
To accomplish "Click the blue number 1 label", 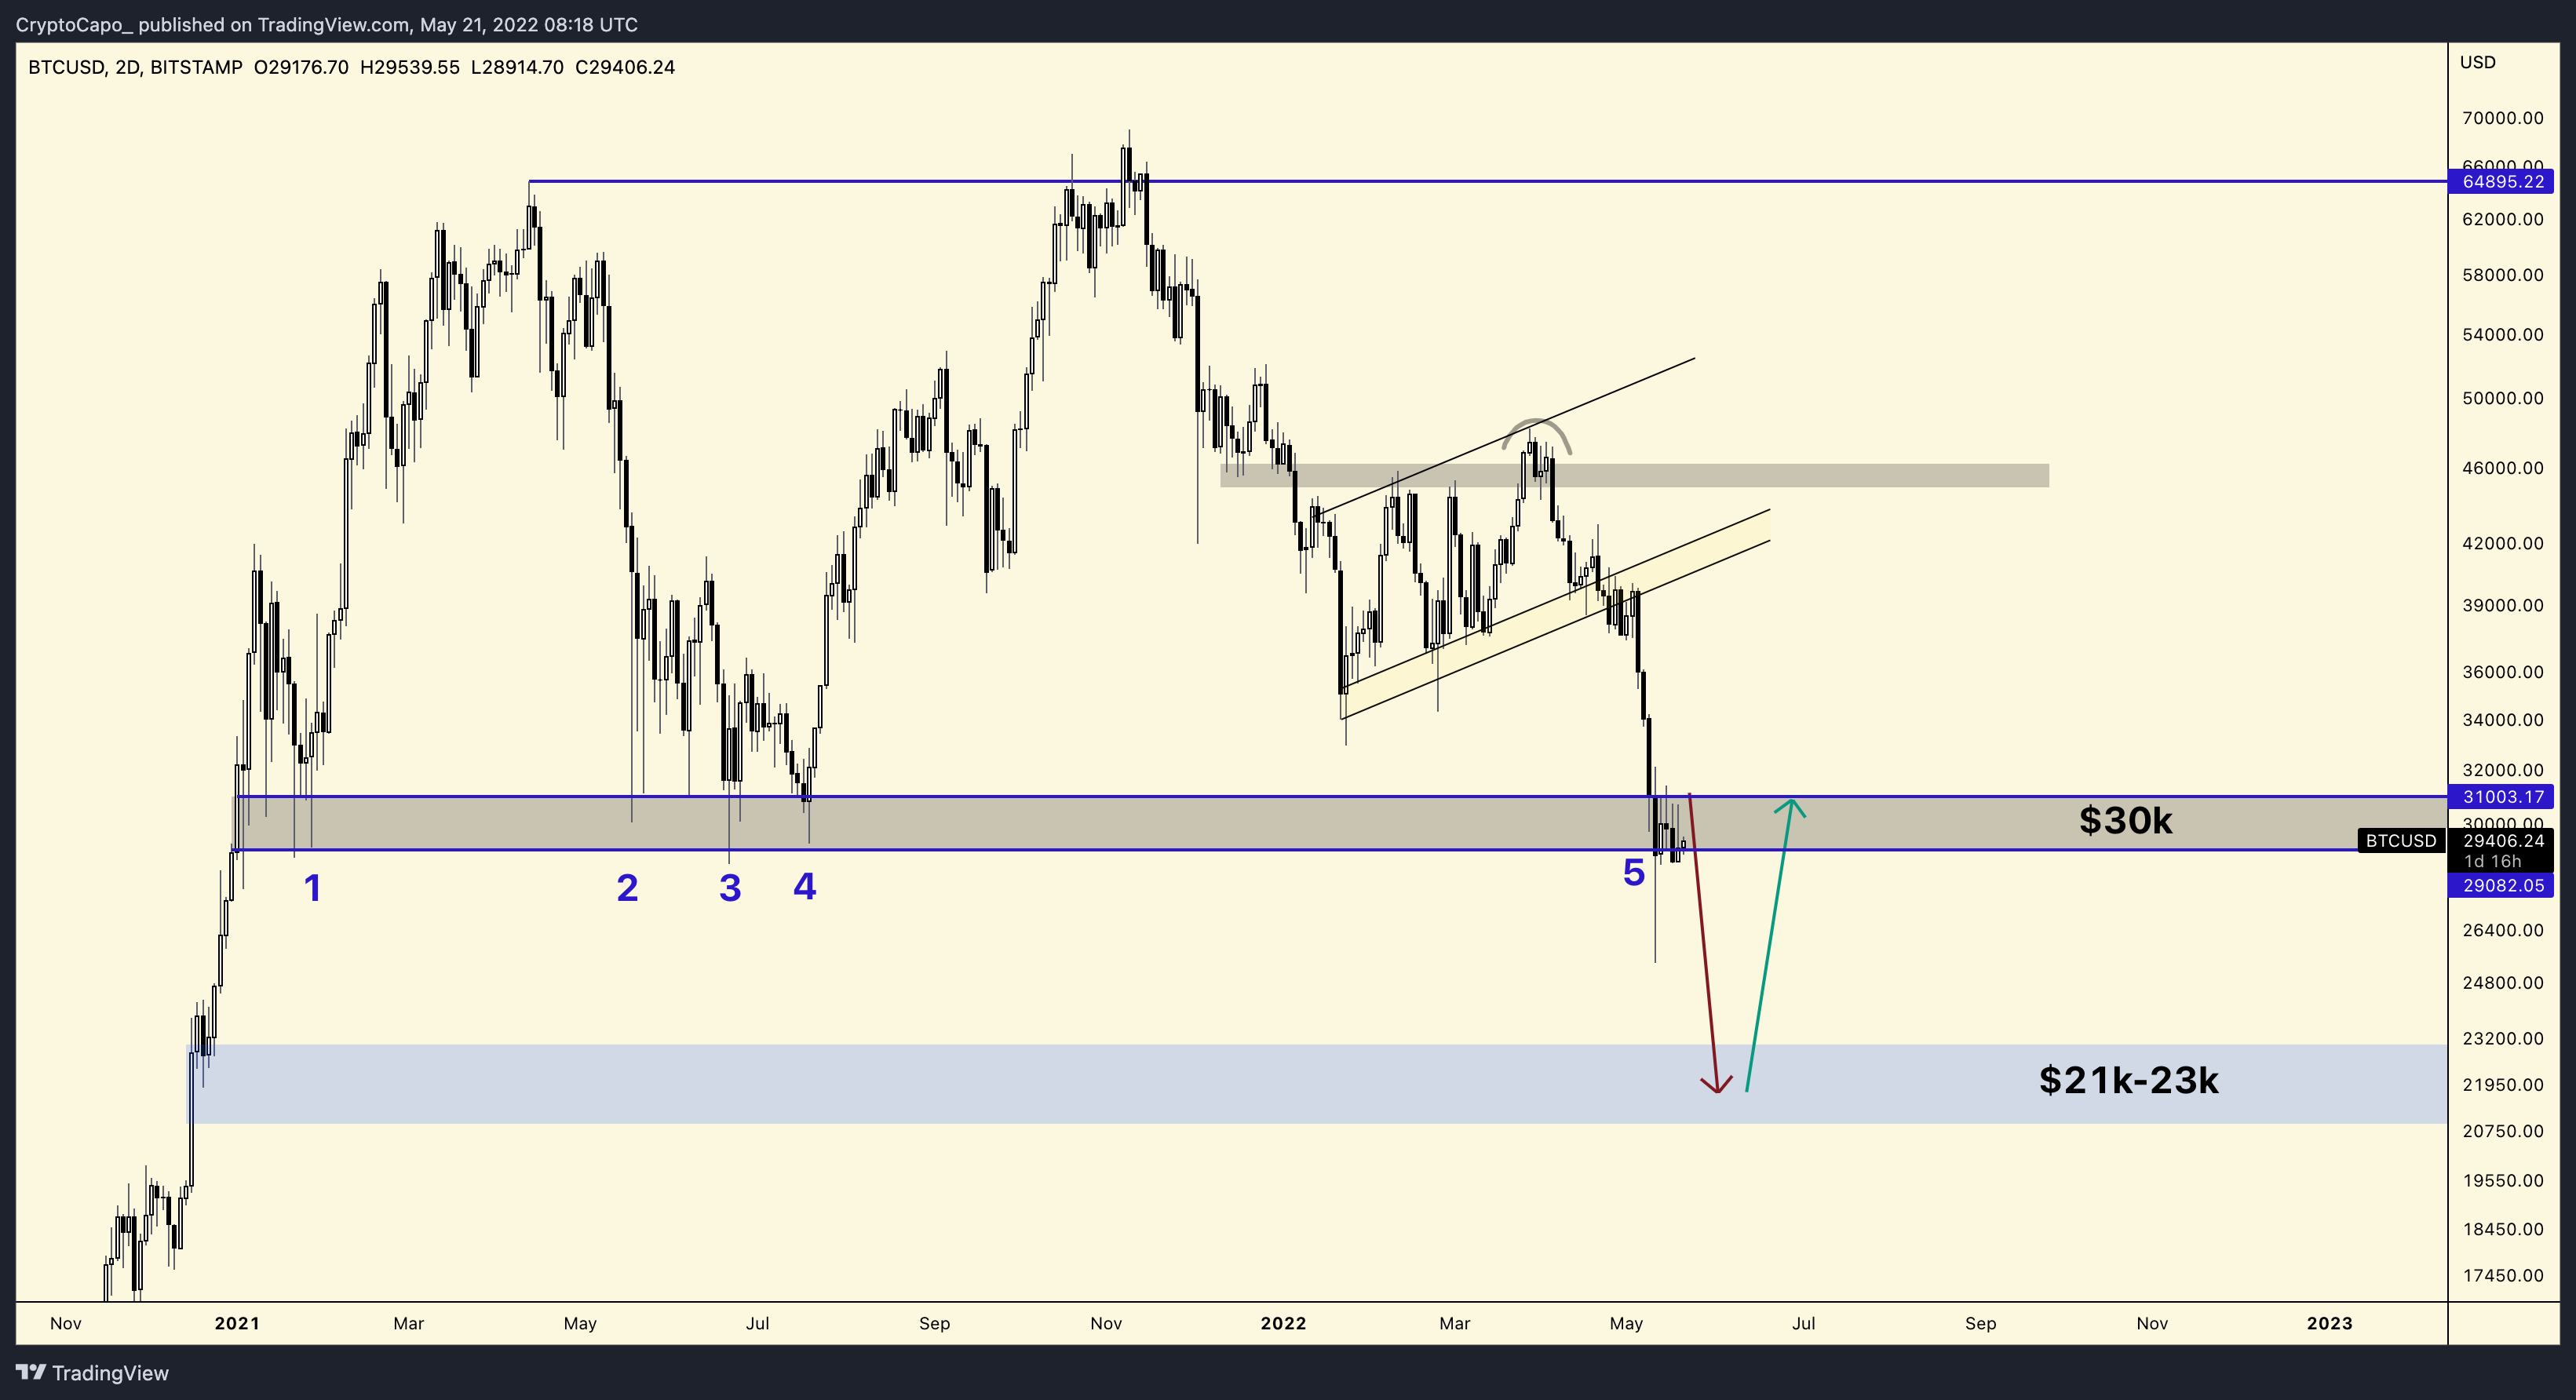I will click(313, 888).
